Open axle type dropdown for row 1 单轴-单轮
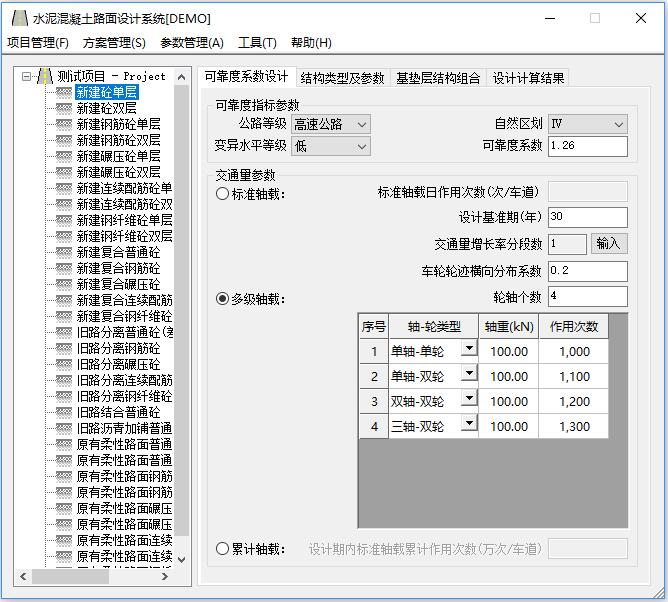The width and height of the screenshot is (668, 602). (x=469, y=349)
